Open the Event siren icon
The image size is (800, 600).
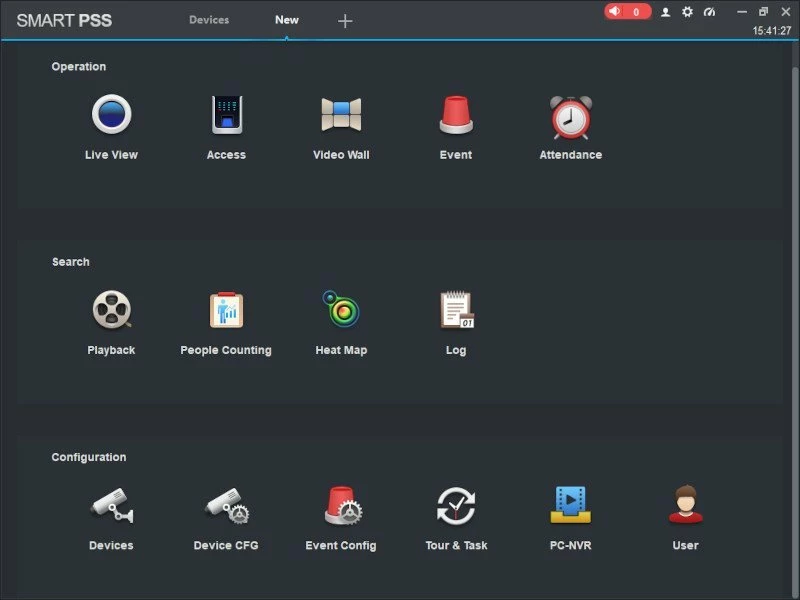point(456,116)
